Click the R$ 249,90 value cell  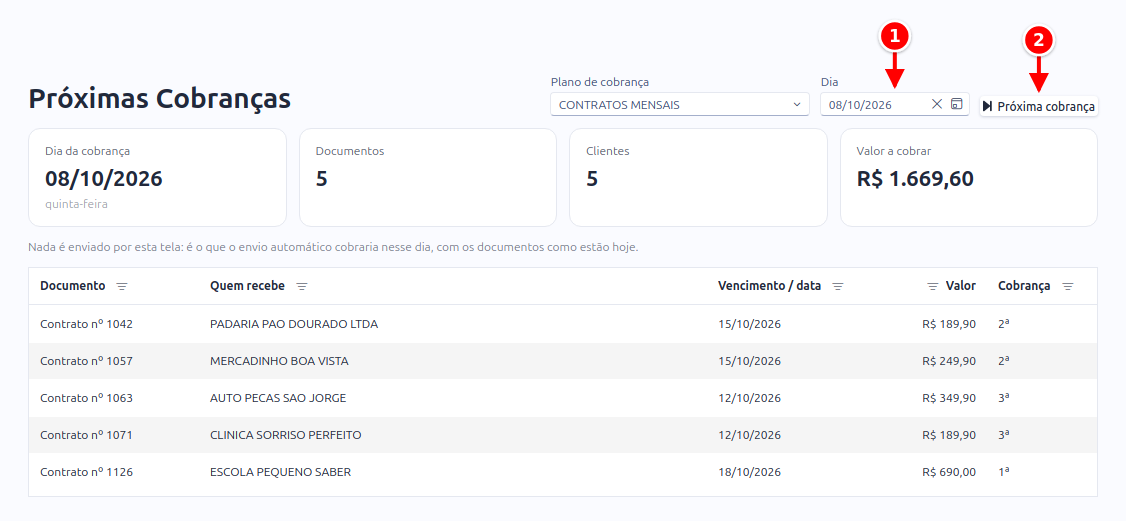[x=949, y=361]
